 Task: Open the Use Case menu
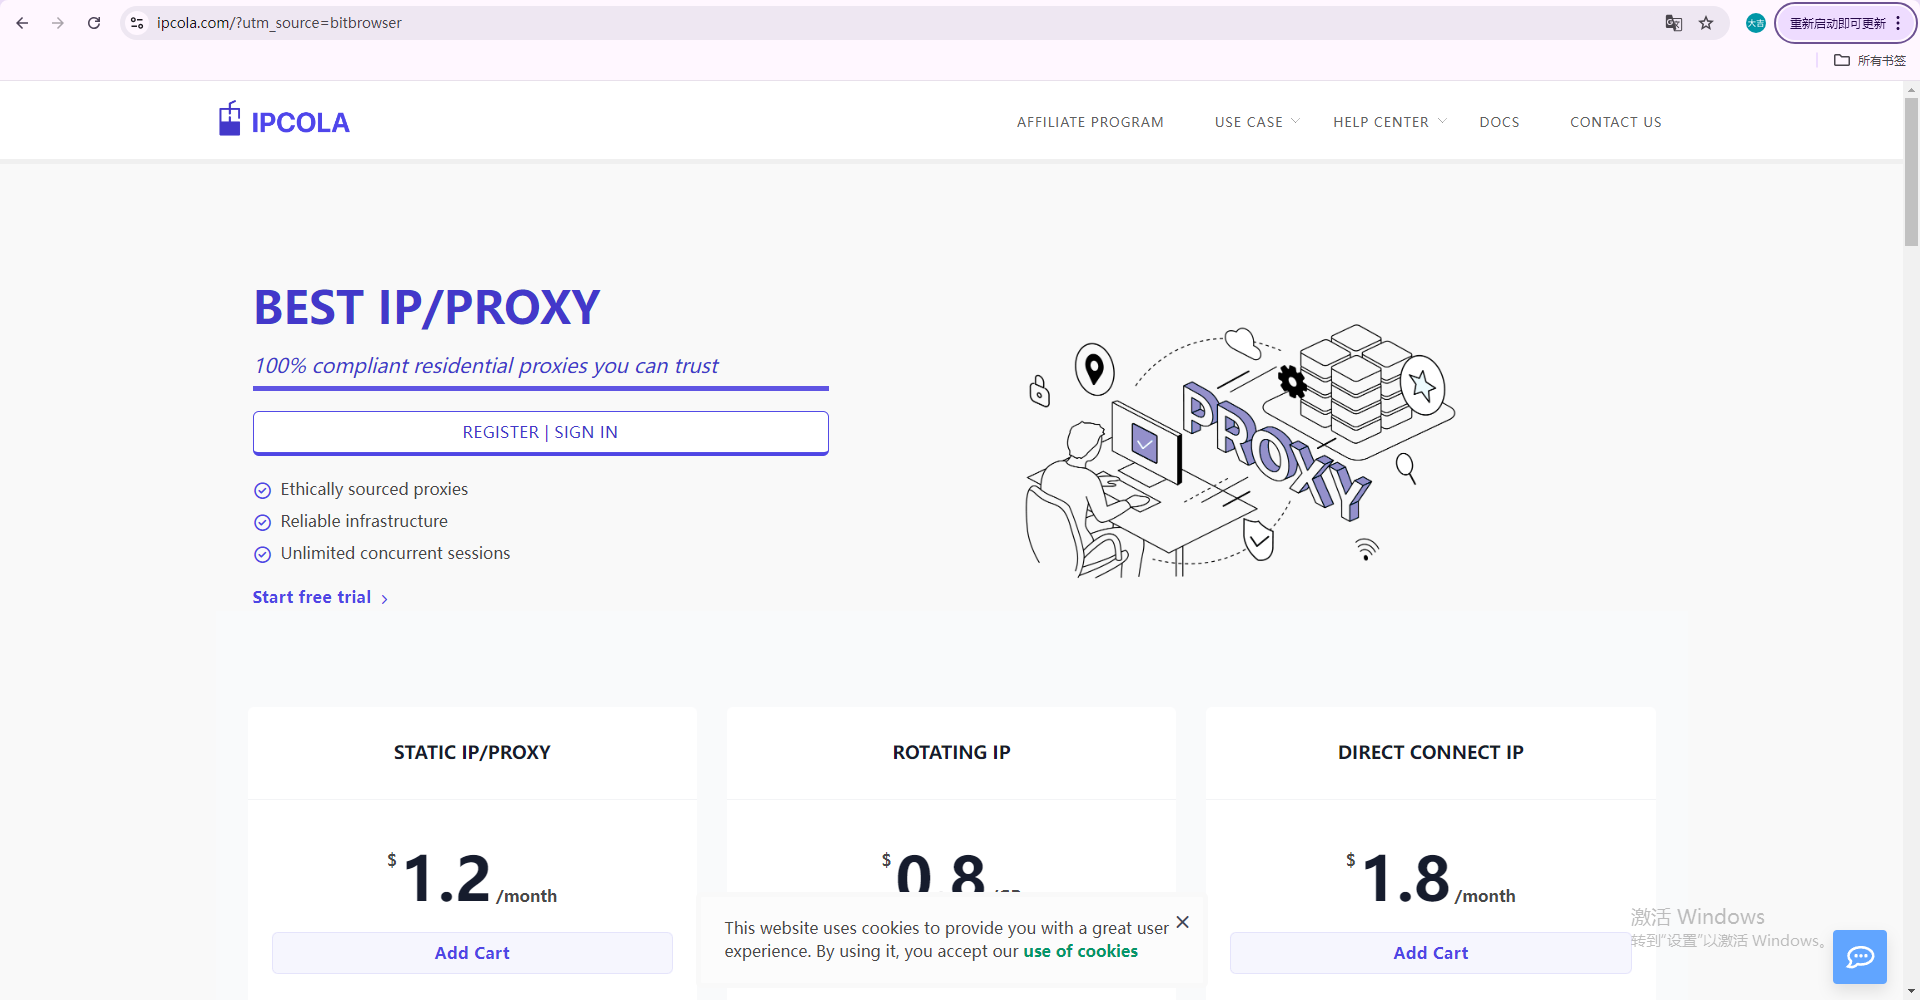(1249, 122)
